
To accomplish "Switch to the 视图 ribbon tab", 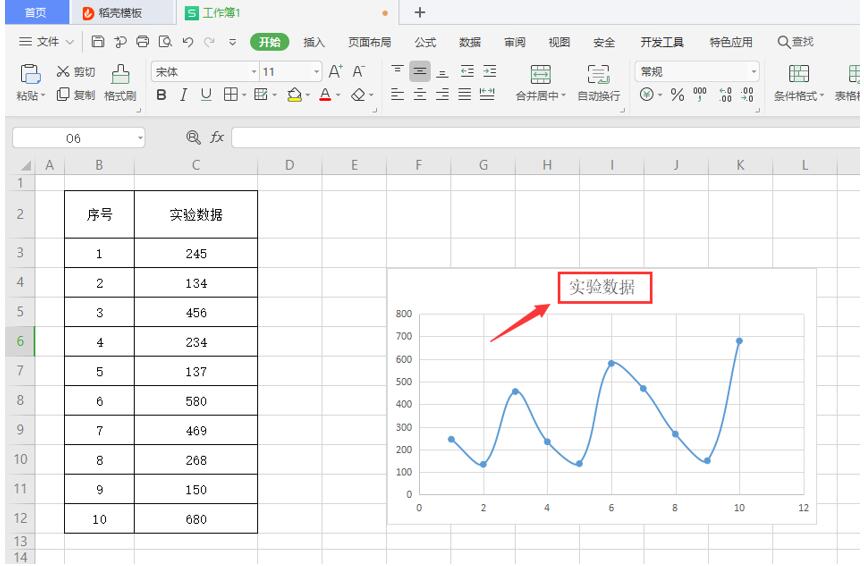I will 559,42.
